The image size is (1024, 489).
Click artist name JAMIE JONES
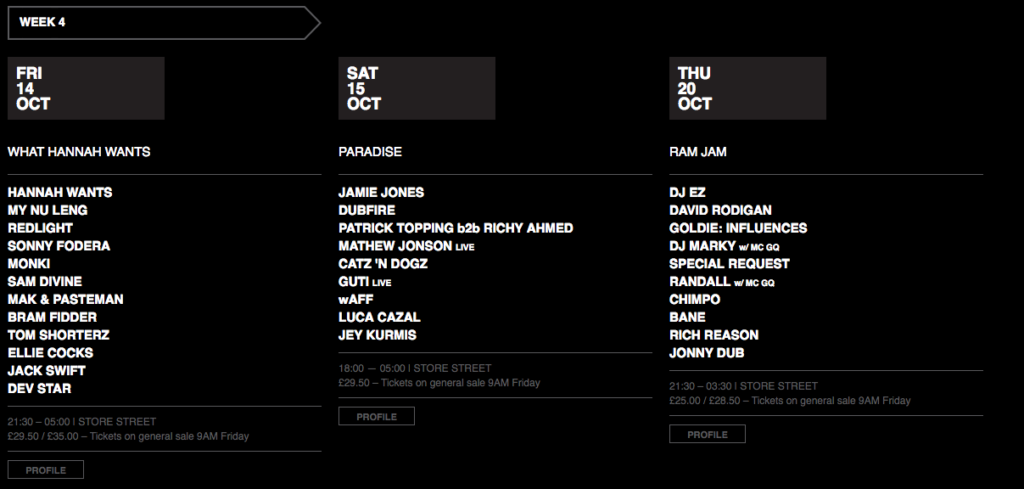(x=381, y=193)
